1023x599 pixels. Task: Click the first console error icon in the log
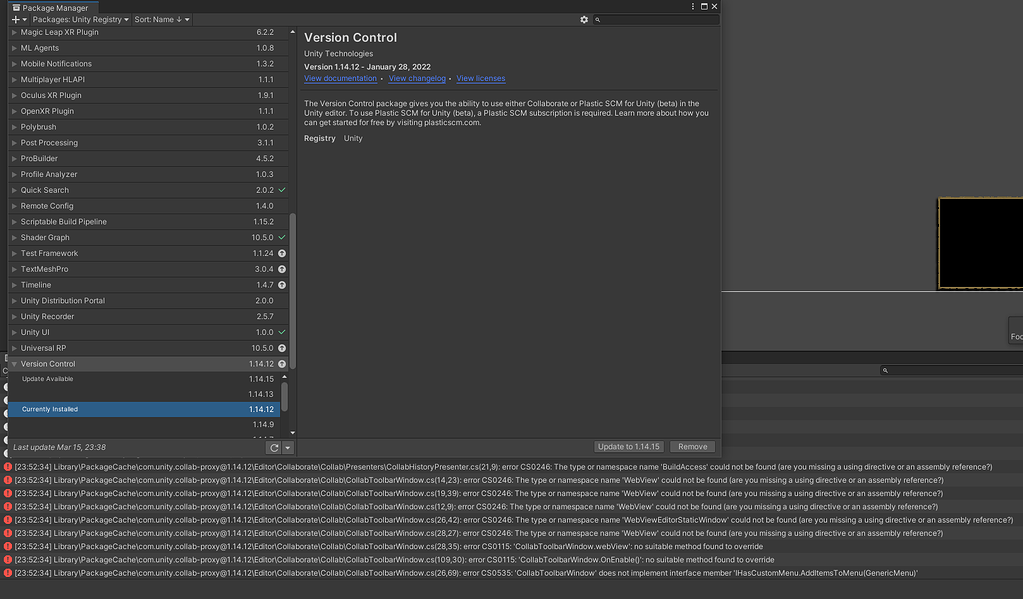tap(8, 466)
